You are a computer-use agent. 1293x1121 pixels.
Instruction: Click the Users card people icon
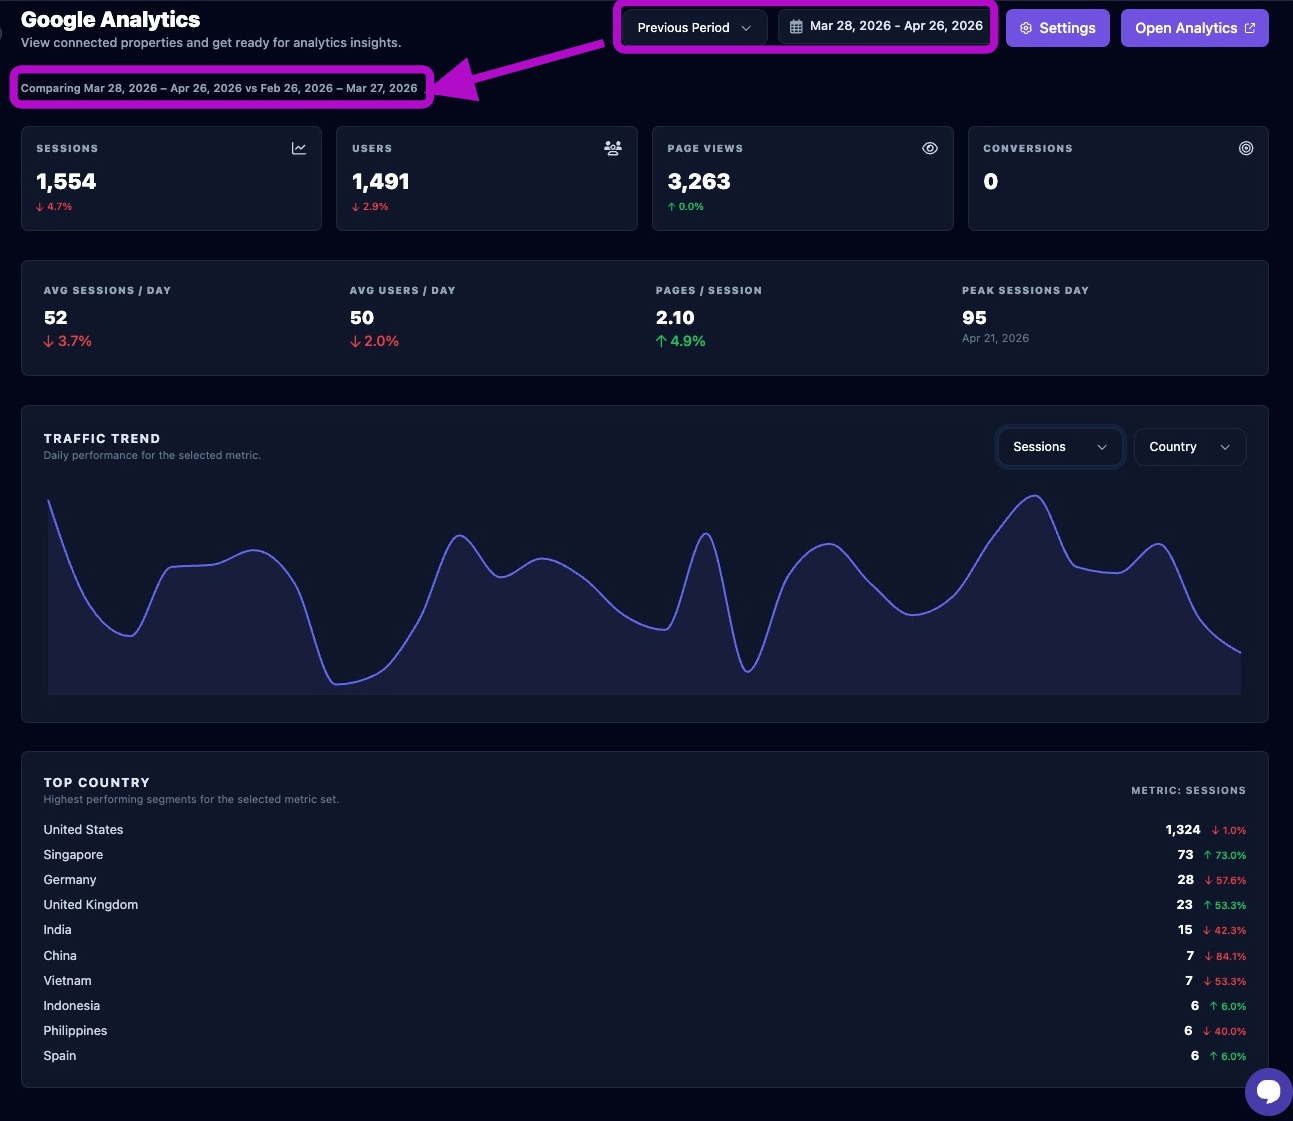[613, 148]
